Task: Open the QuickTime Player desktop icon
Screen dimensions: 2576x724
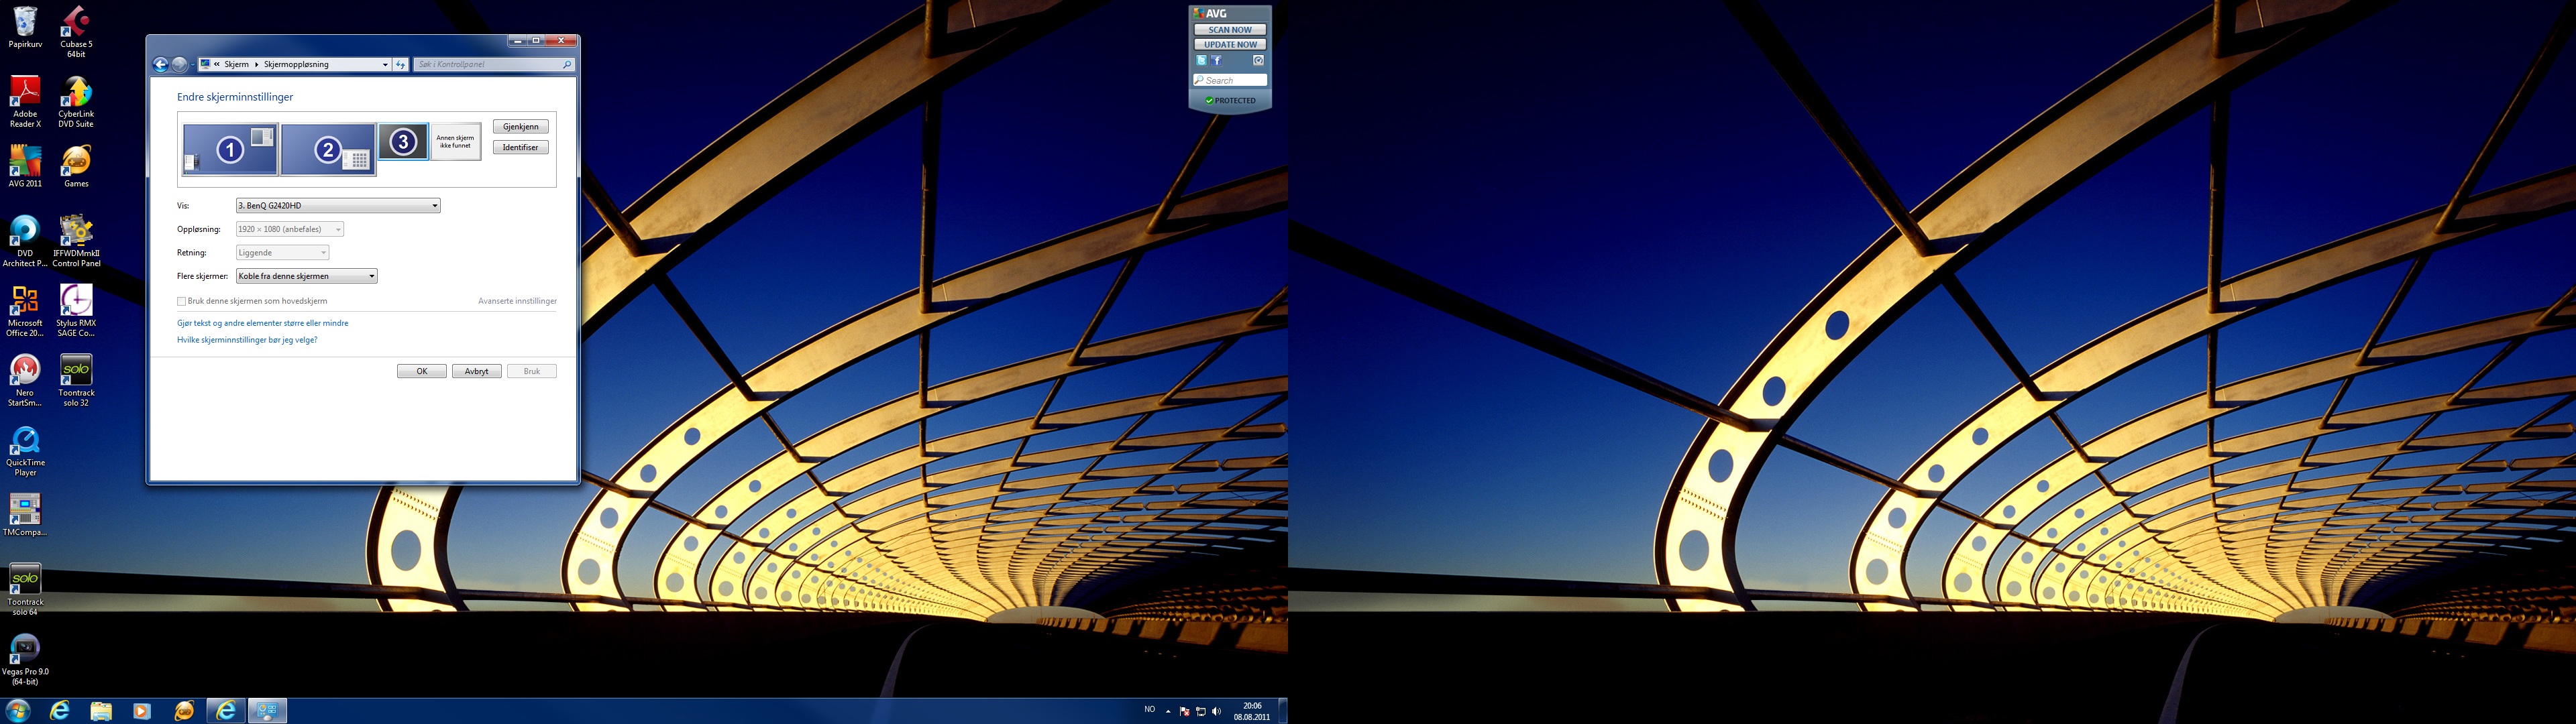Action: pos(25,450)
